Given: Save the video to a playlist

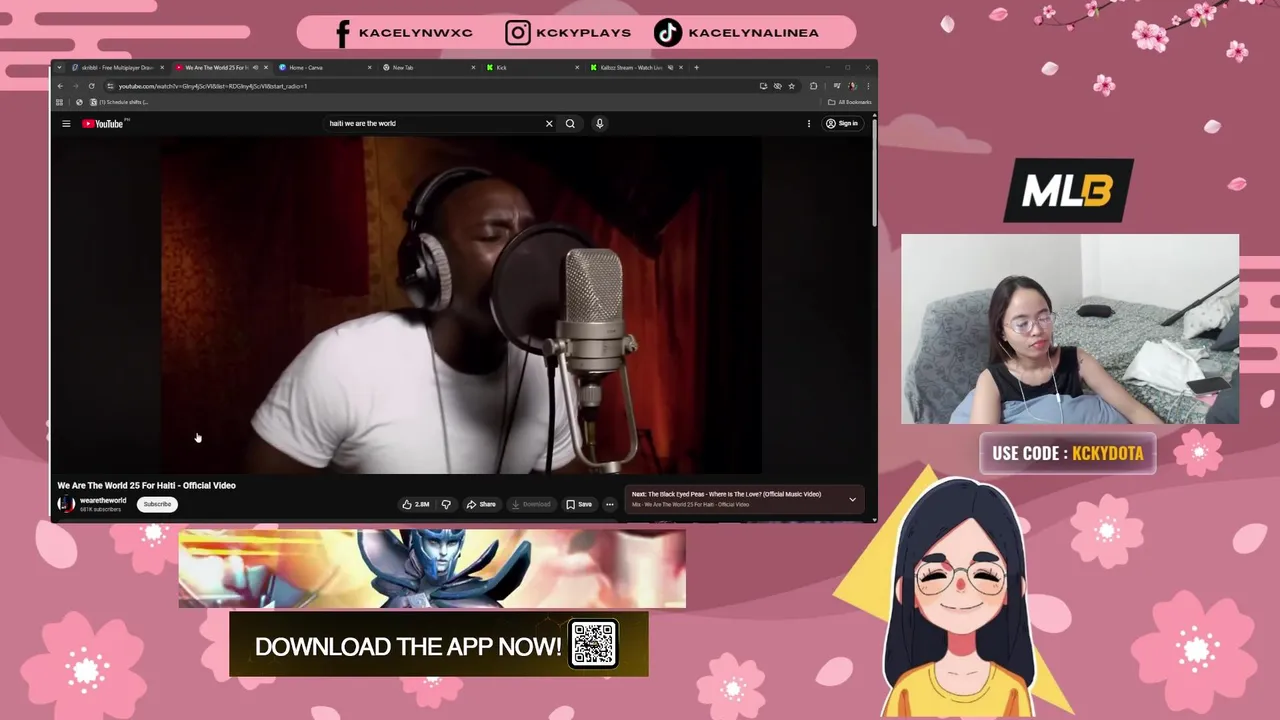Looking at the screenshot, I should (579, 504).
